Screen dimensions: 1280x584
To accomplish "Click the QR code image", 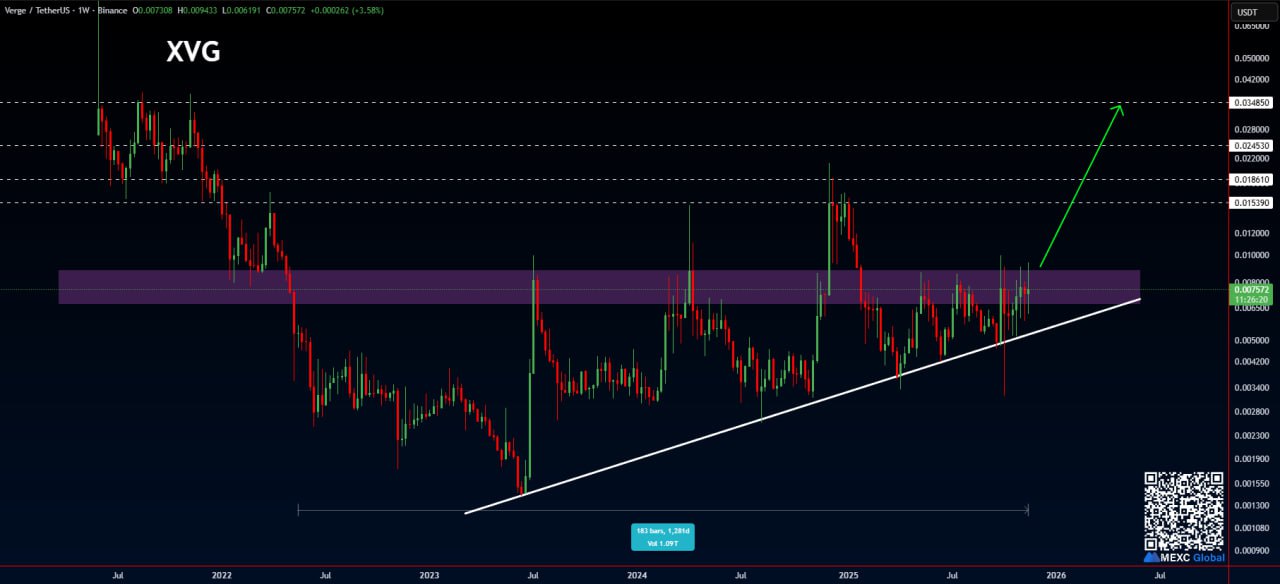I will [x=1184, y=510].
